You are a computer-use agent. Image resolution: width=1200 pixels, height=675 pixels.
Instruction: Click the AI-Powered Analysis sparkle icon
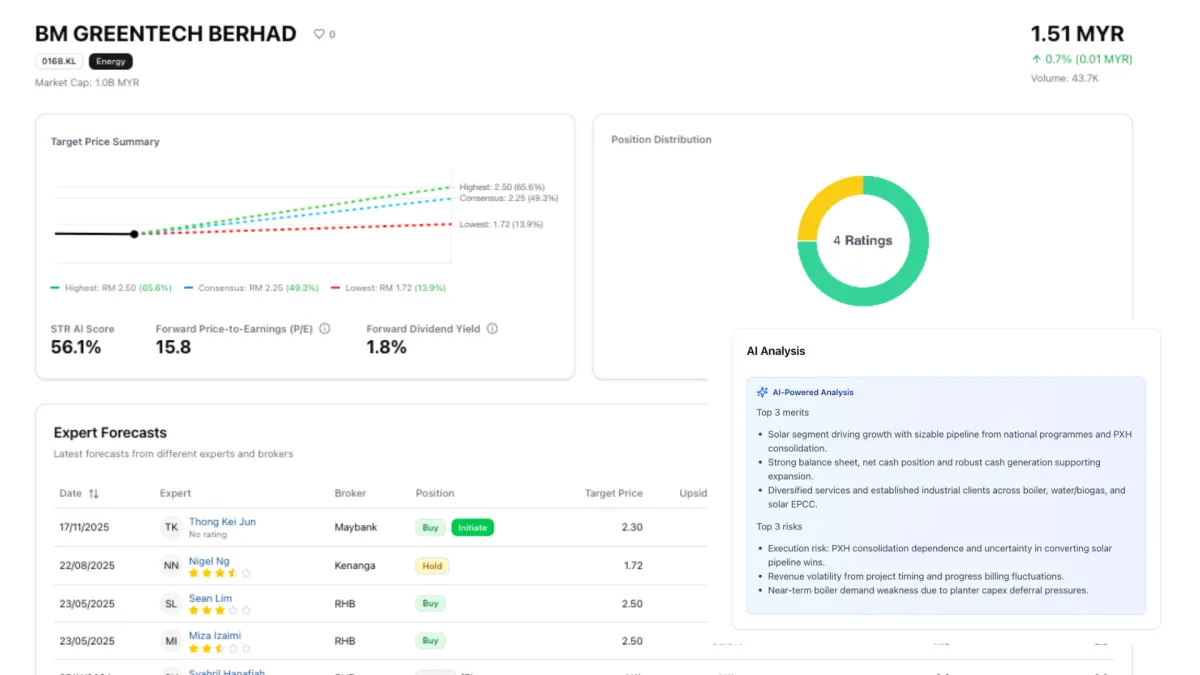[x=762, y=392]
